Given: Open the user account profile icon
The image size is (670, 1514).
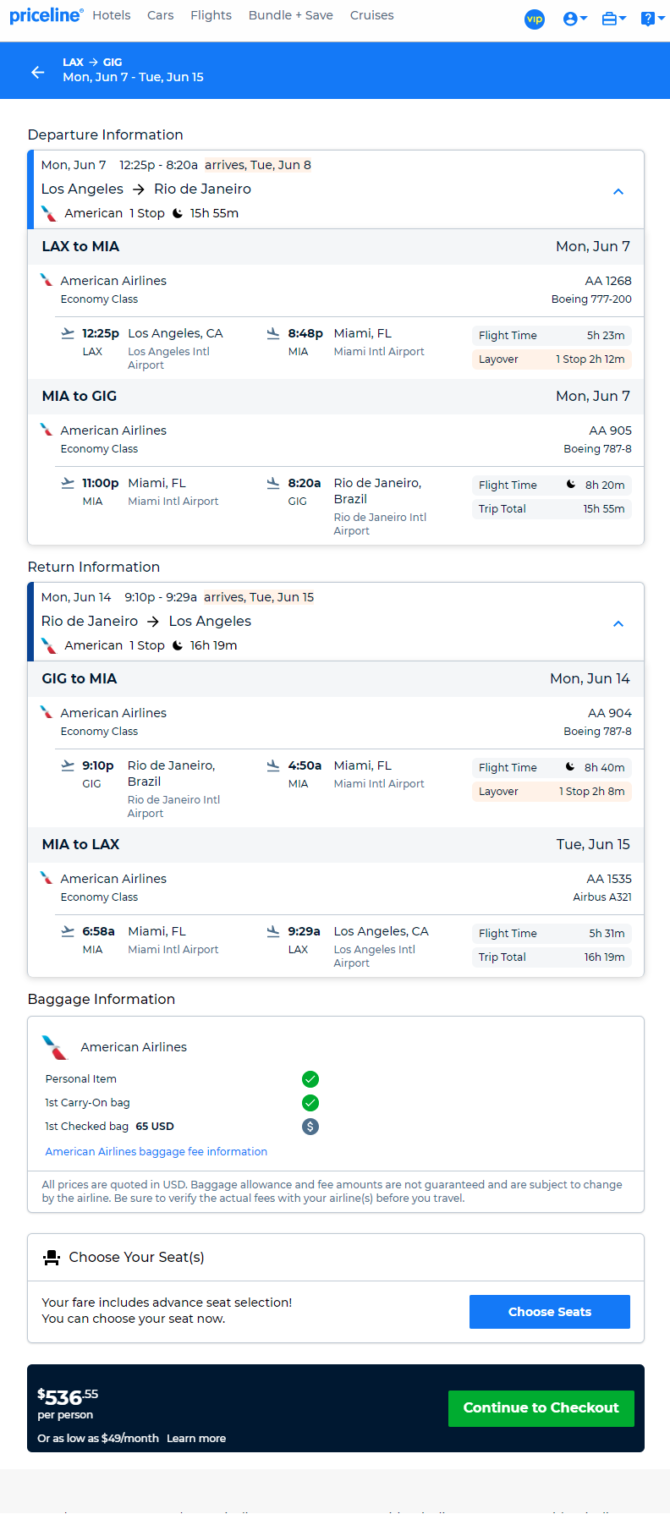Looking at the screenshot, I should [574, 19].
